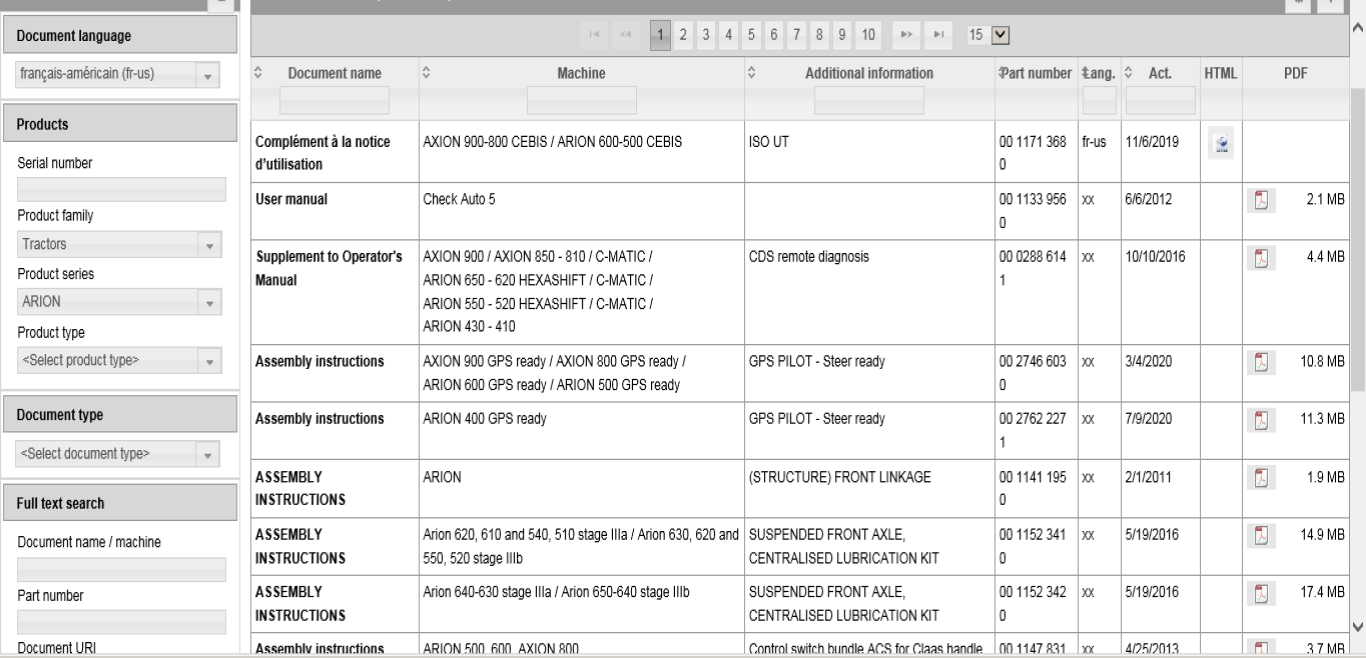Open PDF for CDS remote diagnosis supplement

click(x=1261, y=258)
